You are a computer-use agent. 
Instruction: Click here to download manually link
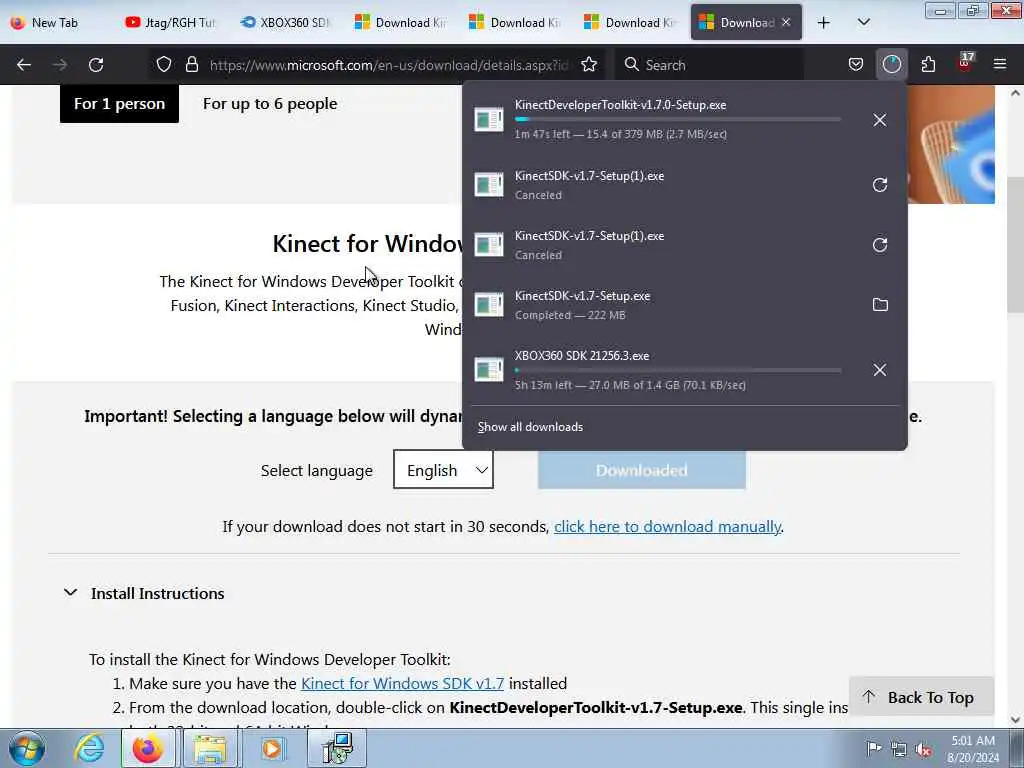tap(667, 526)
